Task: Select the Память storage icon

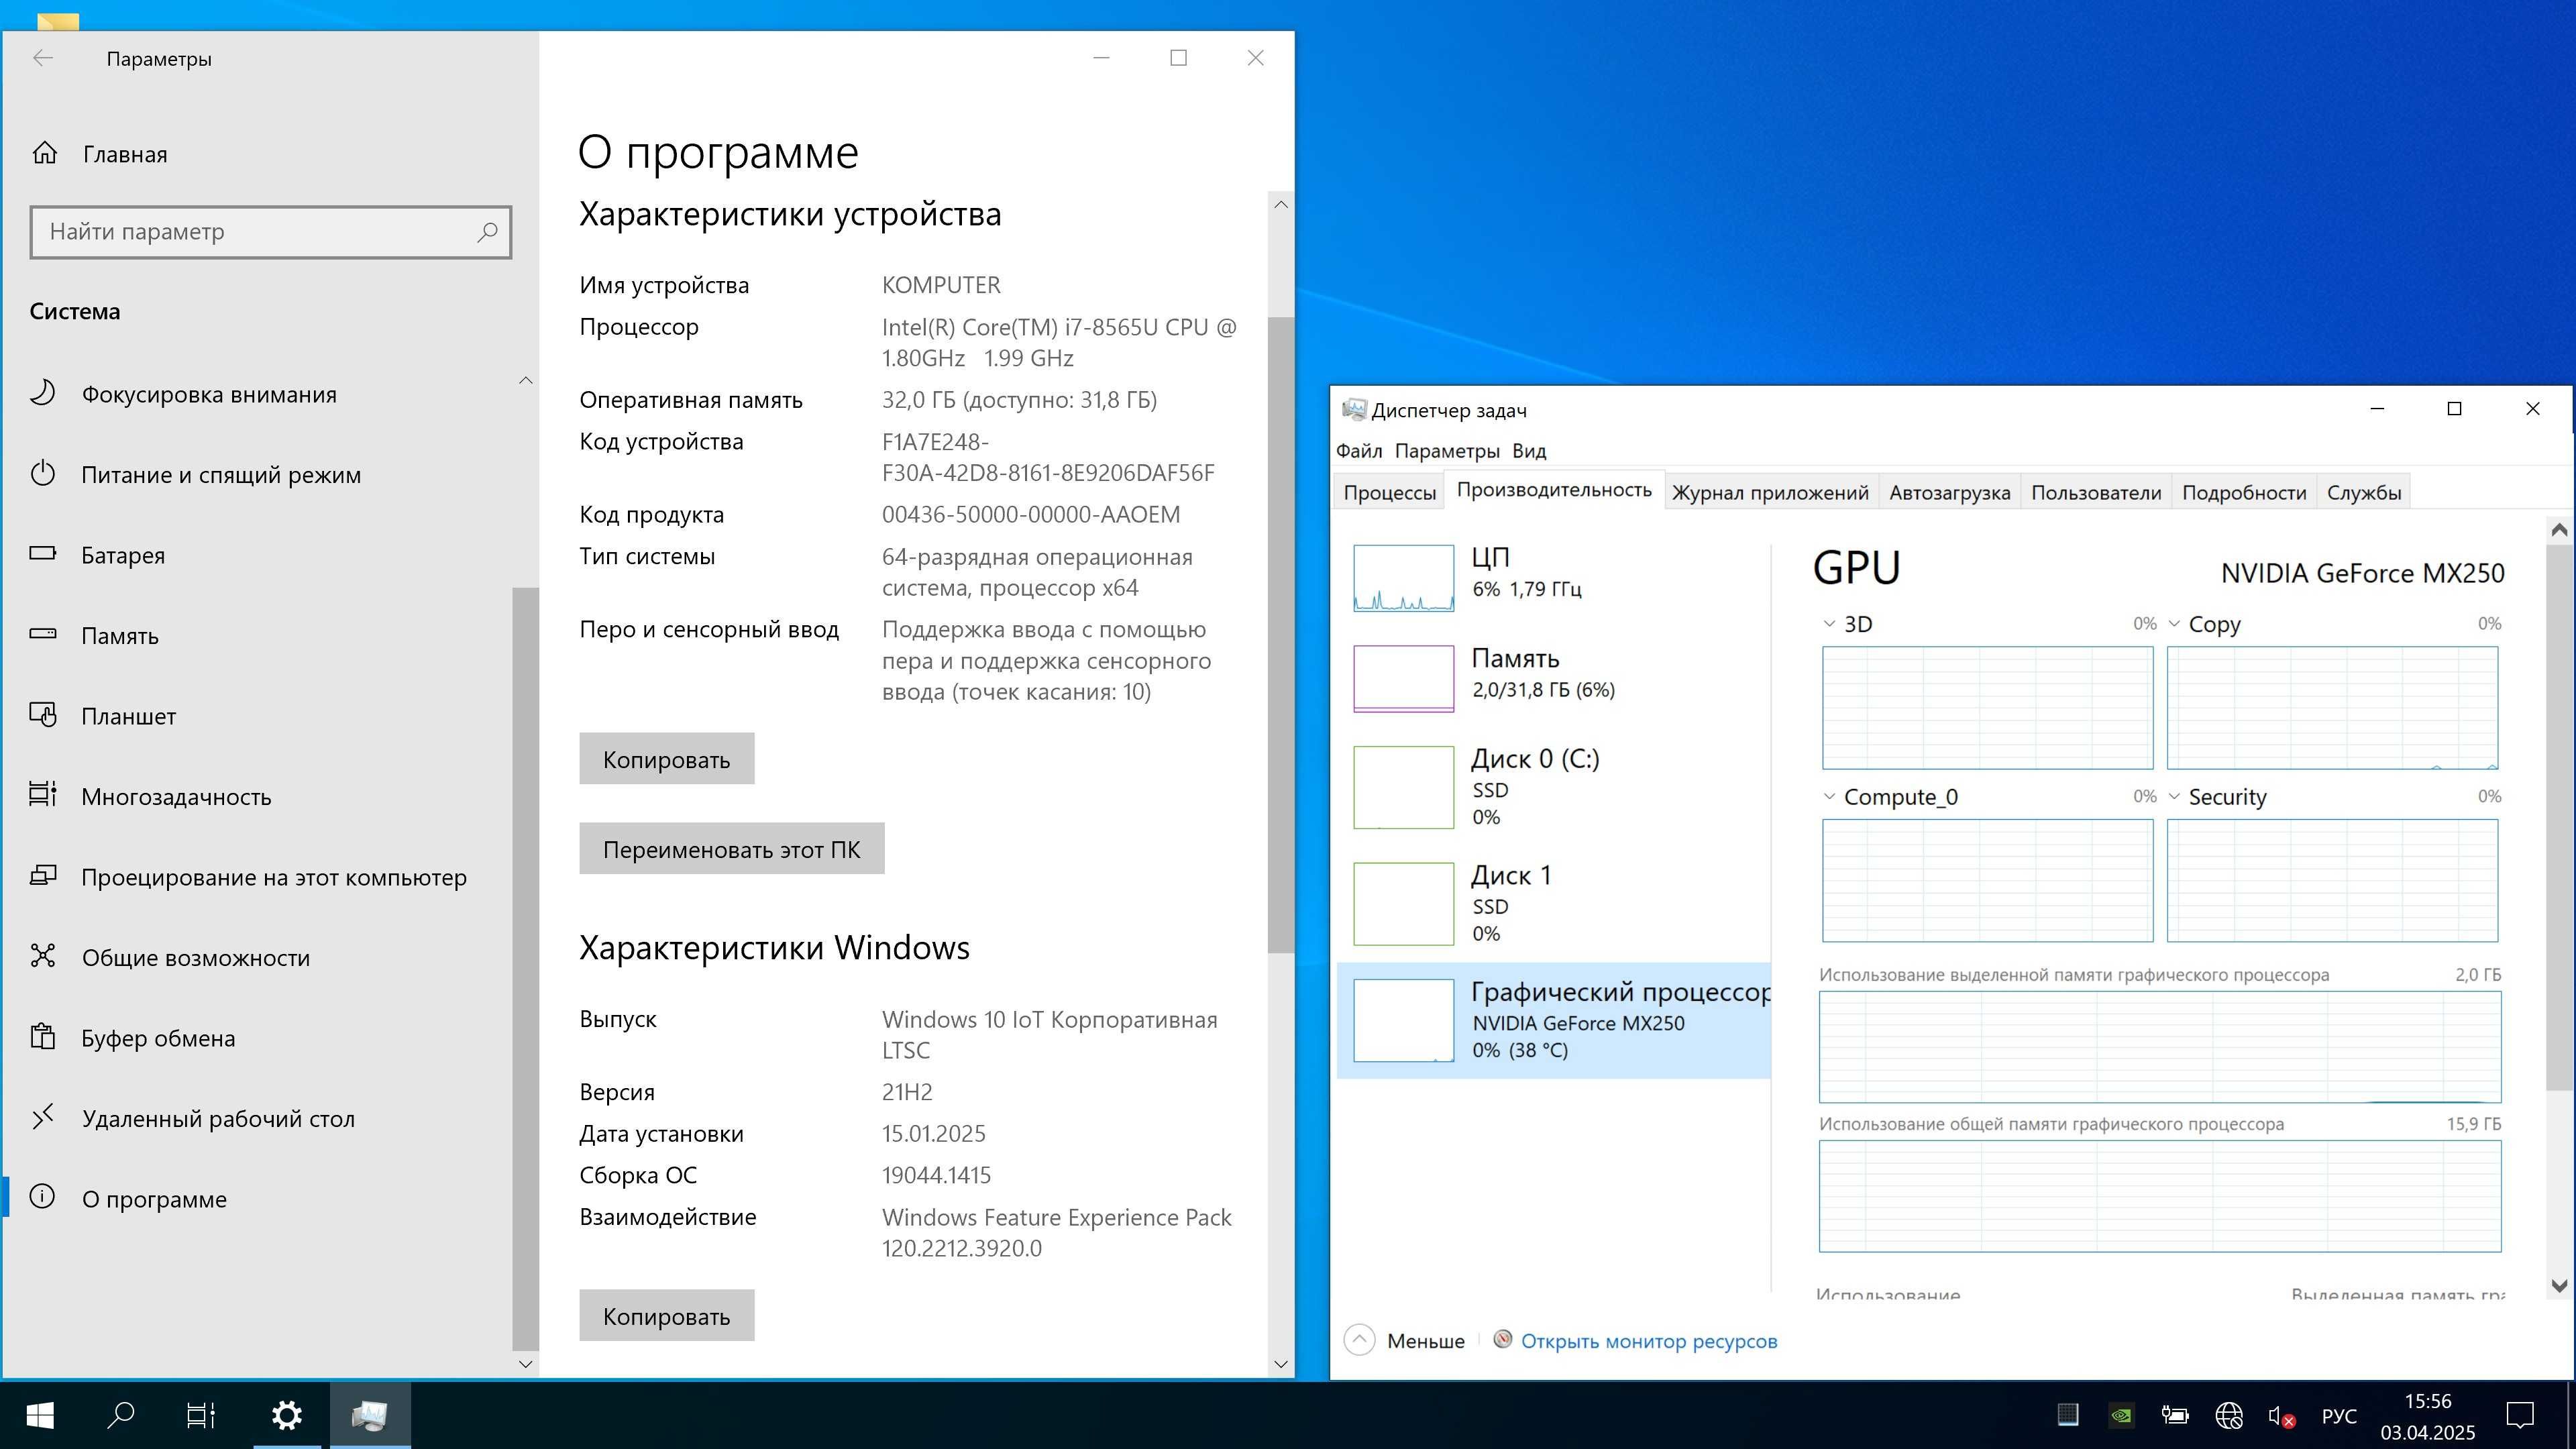Action: (x=43, y=634)
